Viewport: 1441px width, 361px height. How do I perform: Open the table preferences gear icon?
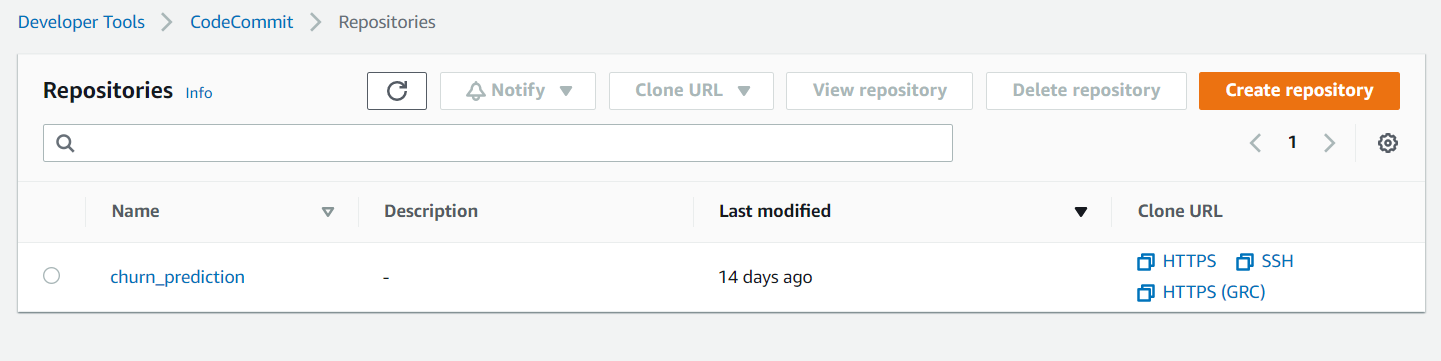(x=1387, y=143)
